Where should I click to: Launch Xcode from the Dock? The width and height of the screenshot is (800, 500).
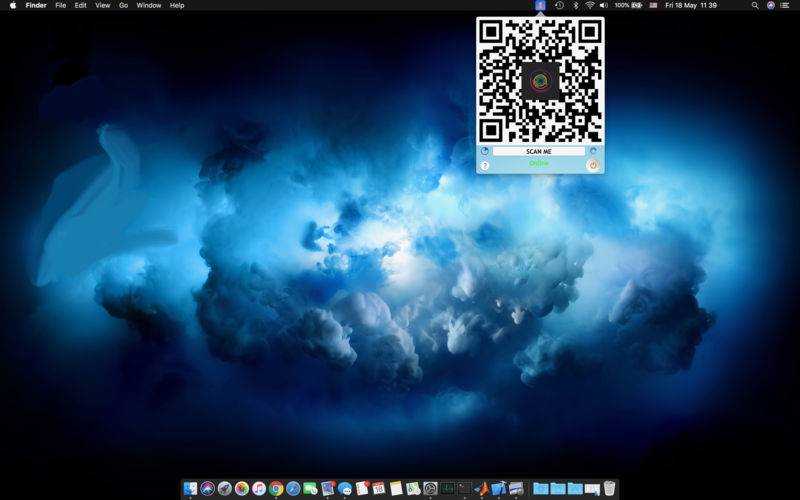click(498, 488)
